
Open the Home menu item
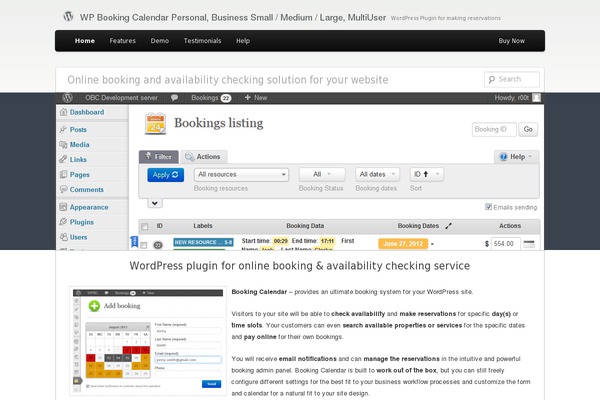coord(85,41)
